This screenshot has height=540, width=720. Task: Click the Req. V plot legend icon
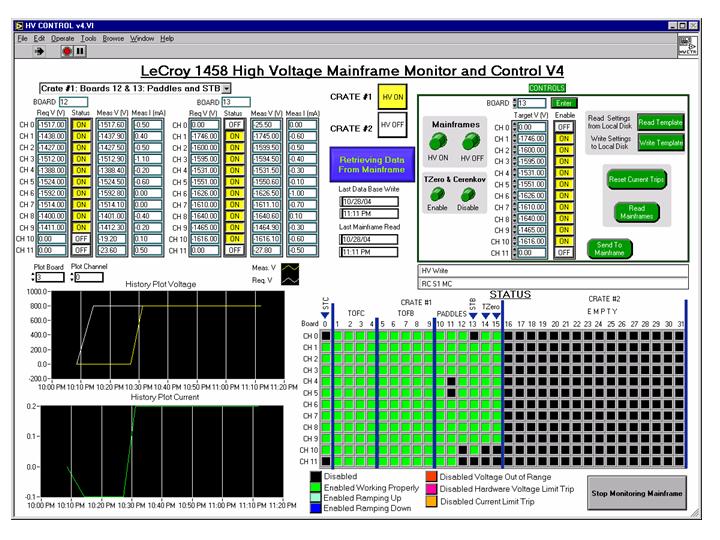290,280
